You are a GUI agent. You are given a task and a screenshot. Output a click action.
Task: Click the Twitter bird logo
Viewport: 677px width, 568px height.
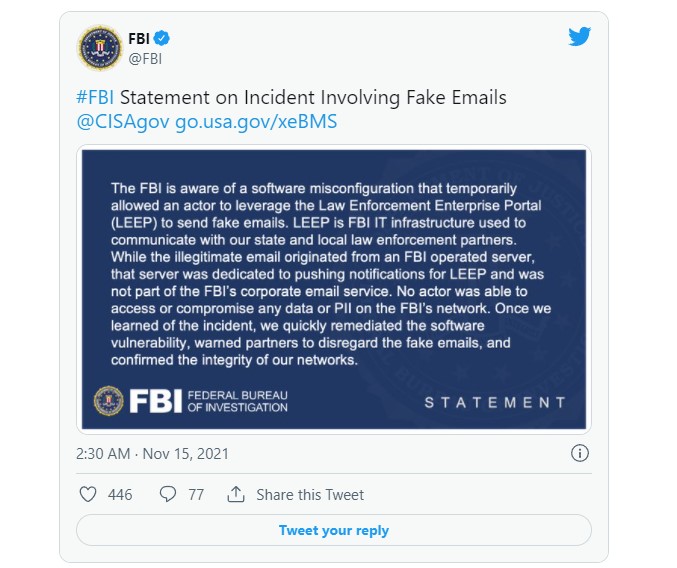click(580, 37)
